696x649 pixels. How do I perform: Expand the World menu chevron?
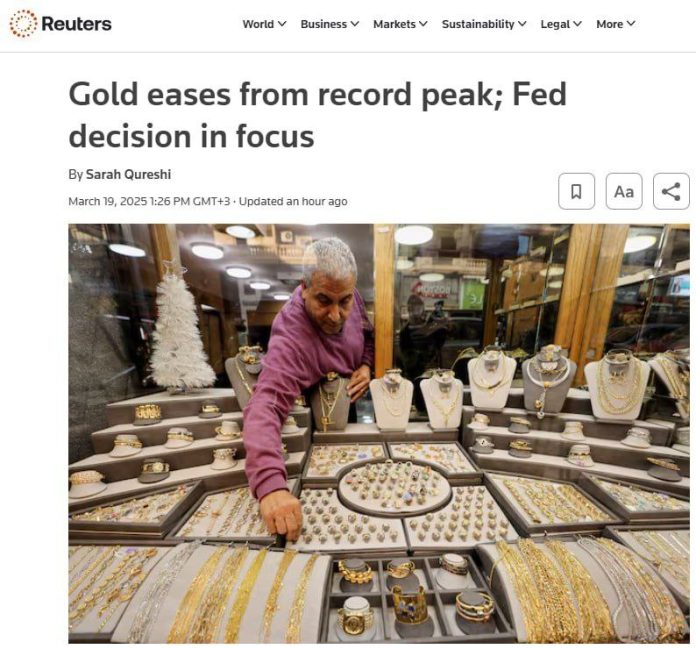point(282,24)
